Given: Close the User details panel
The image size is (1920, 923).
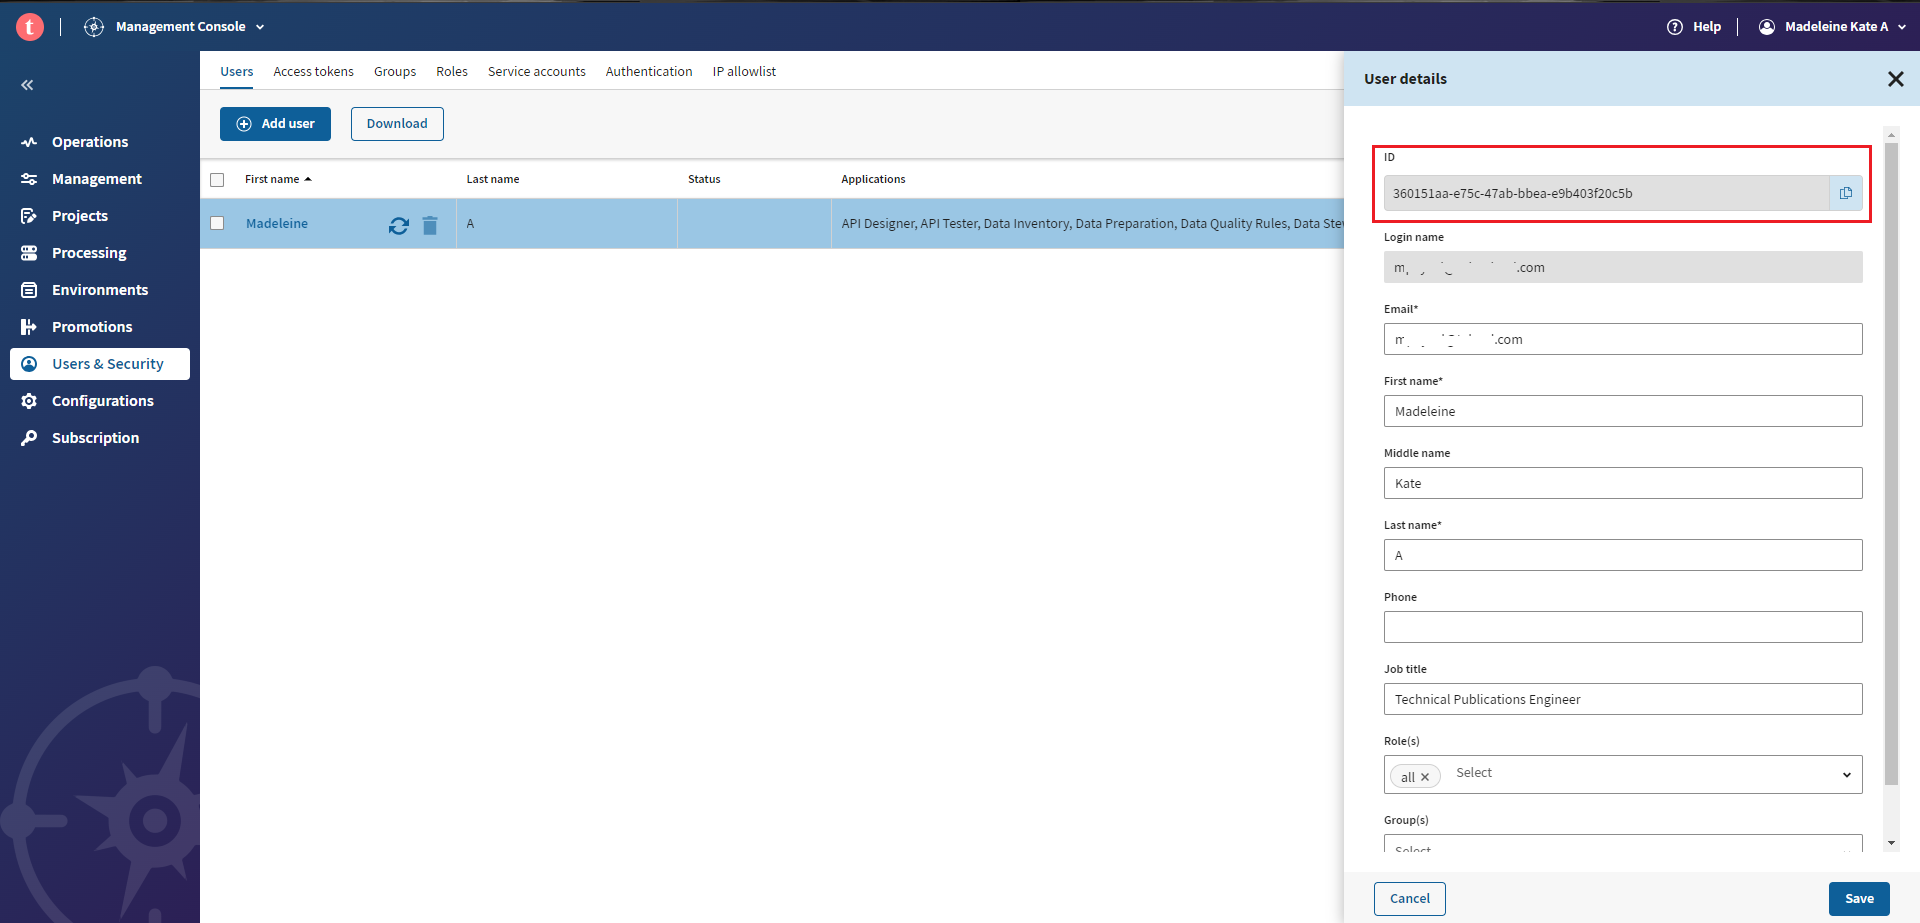Looking at the screenshot, I should [x=1895, y=79].
